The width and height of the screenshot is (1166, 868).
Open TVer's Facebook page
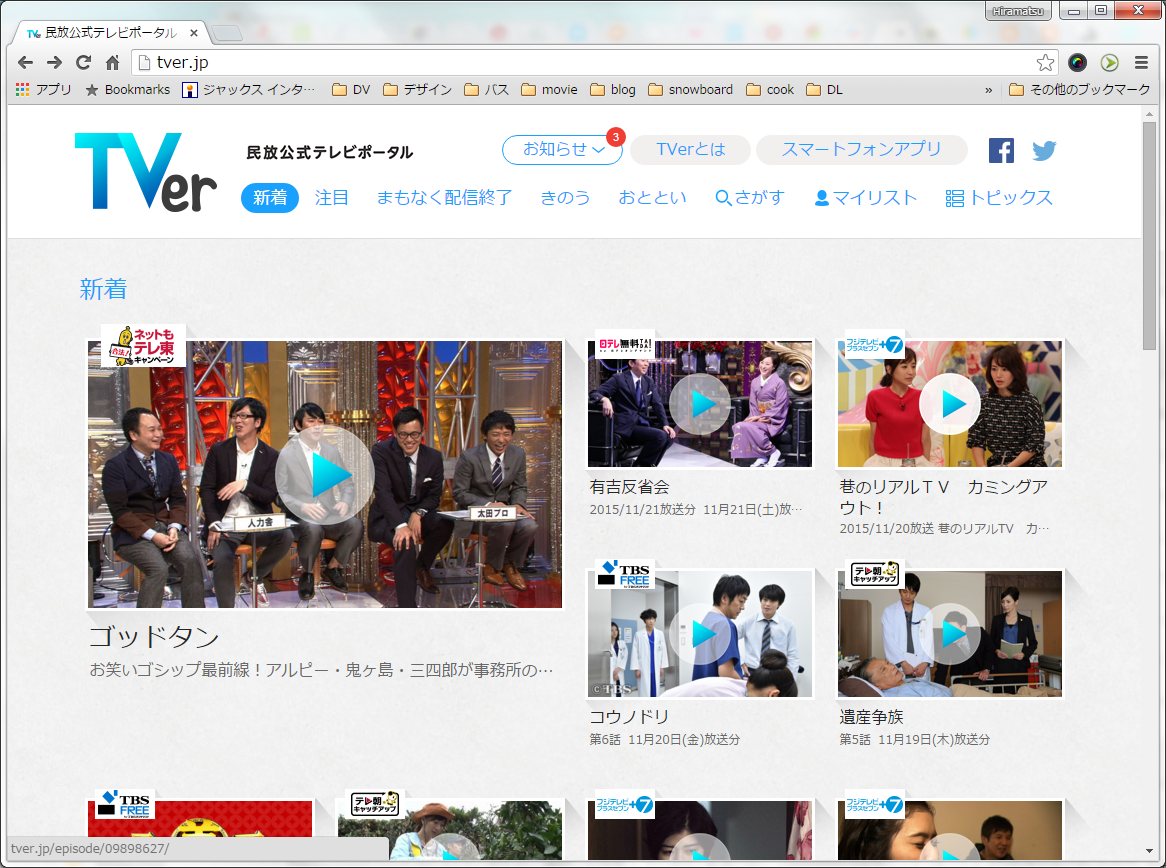(1000, 150)
